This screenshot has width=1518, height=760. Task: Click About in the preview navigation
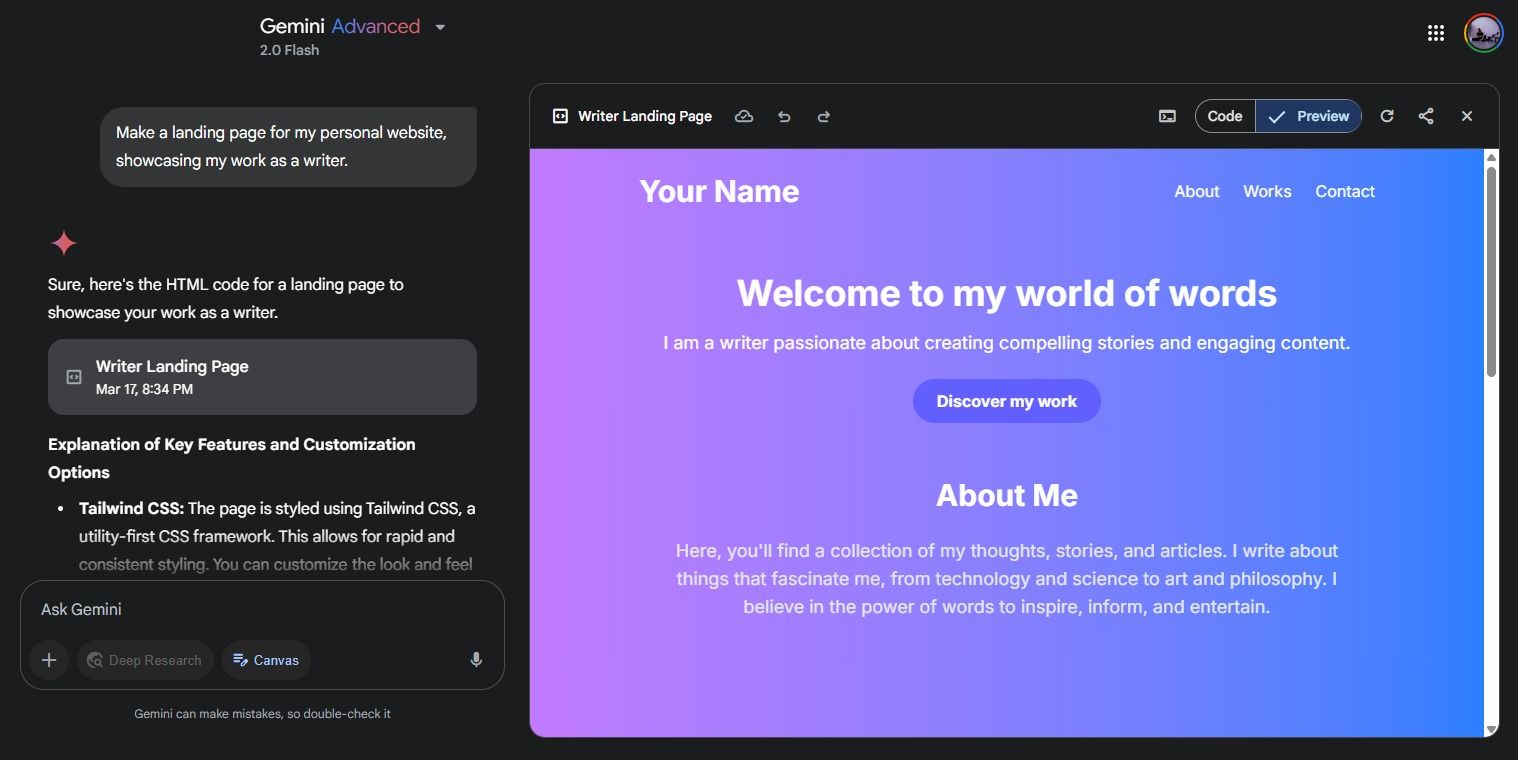1196,192
